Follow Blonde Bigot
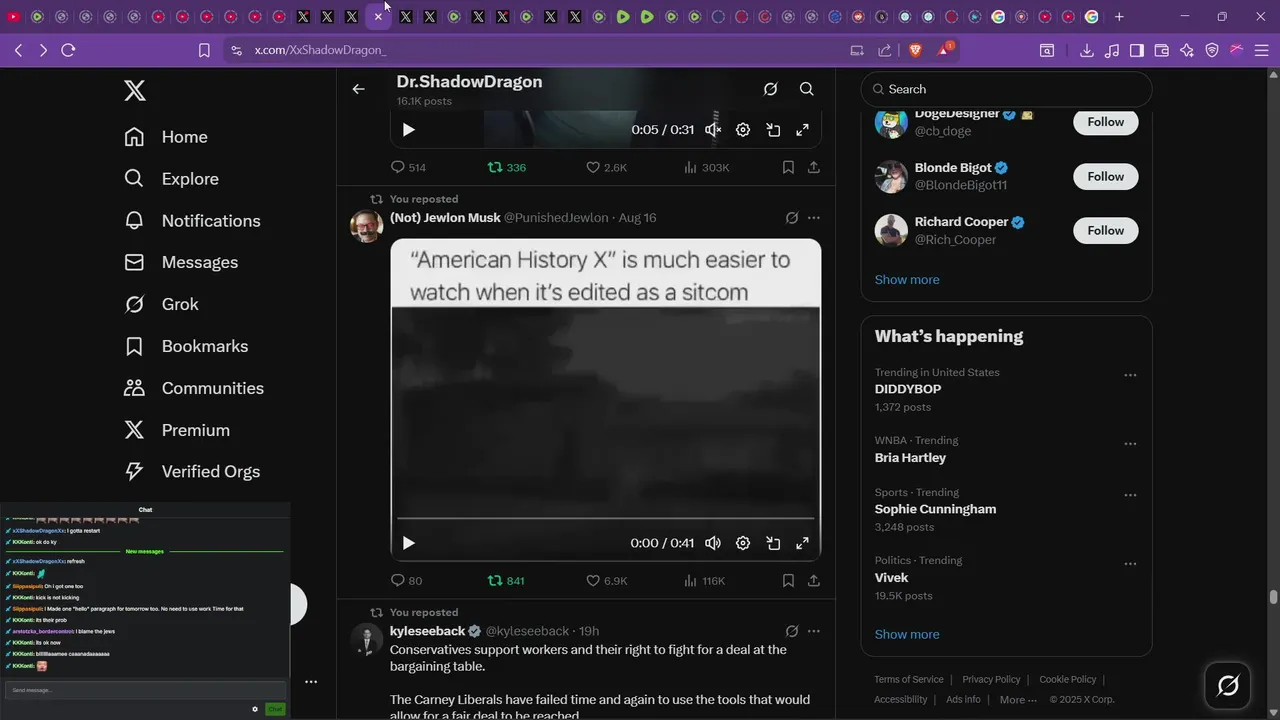Screen dimensions: 1280x720 (1106, 176)
